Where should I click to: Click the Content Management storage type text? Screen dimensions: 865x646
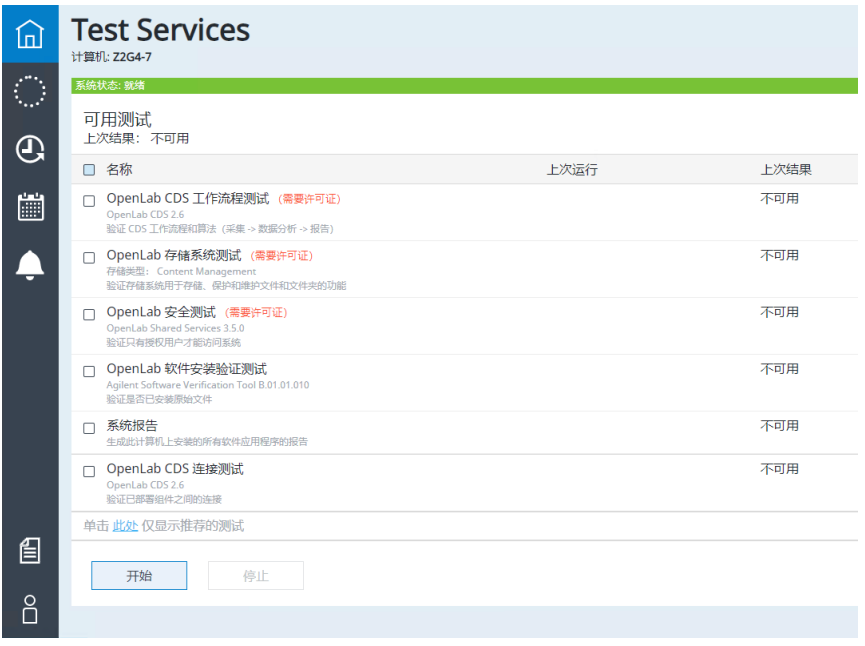pos(206,271)
